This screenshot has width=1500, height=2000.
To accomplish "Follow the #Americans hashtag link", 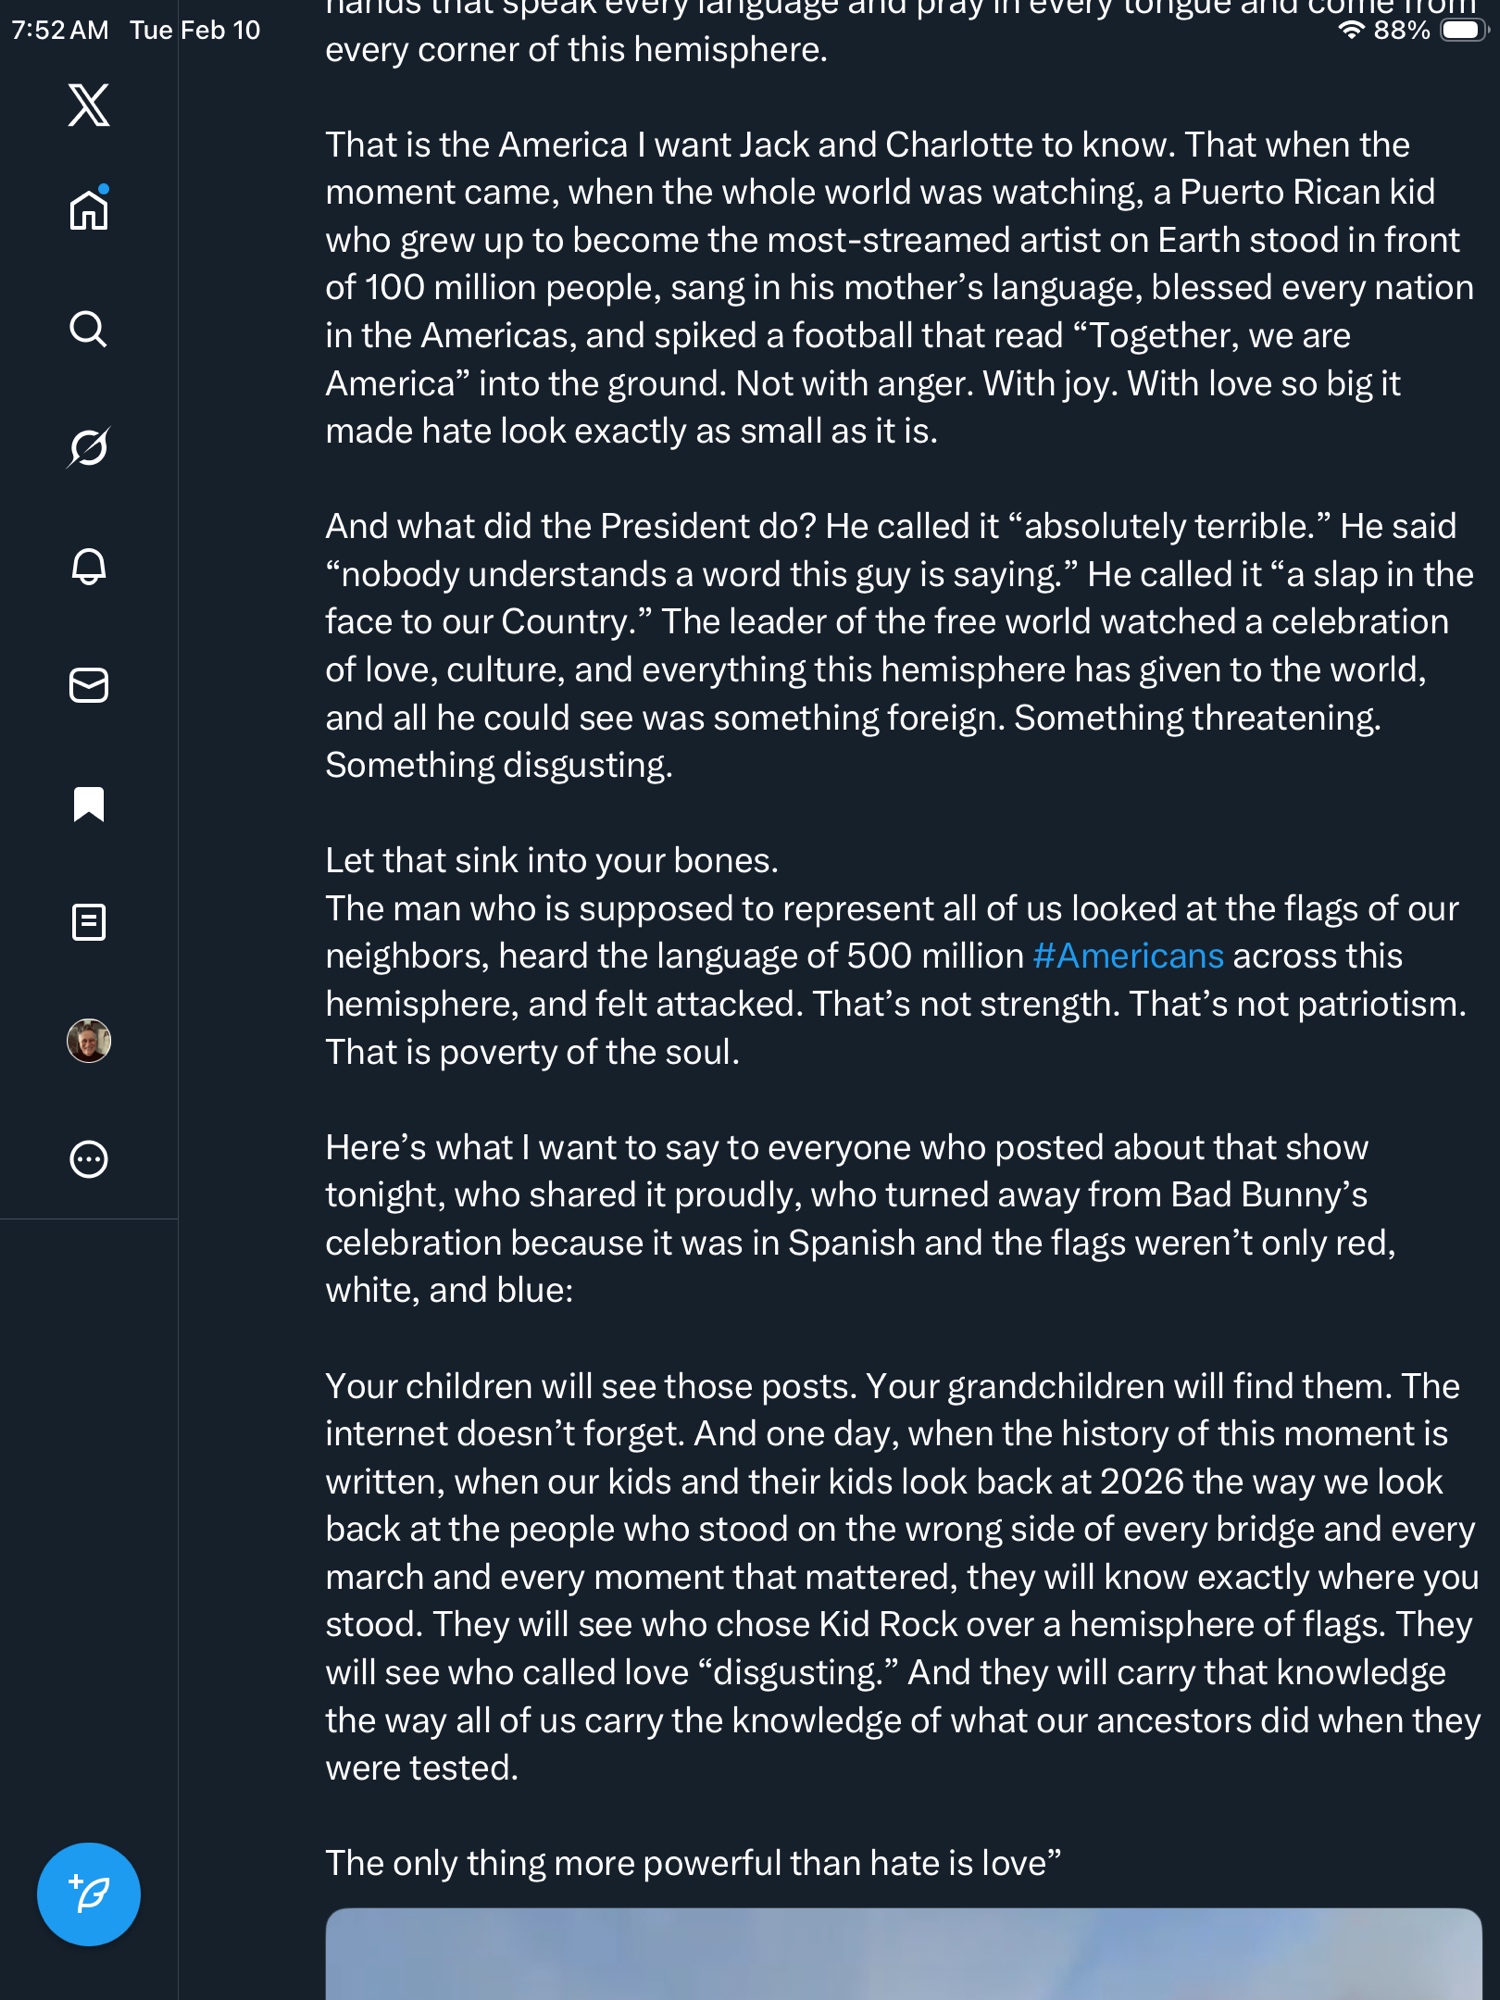I will 1128,956.
